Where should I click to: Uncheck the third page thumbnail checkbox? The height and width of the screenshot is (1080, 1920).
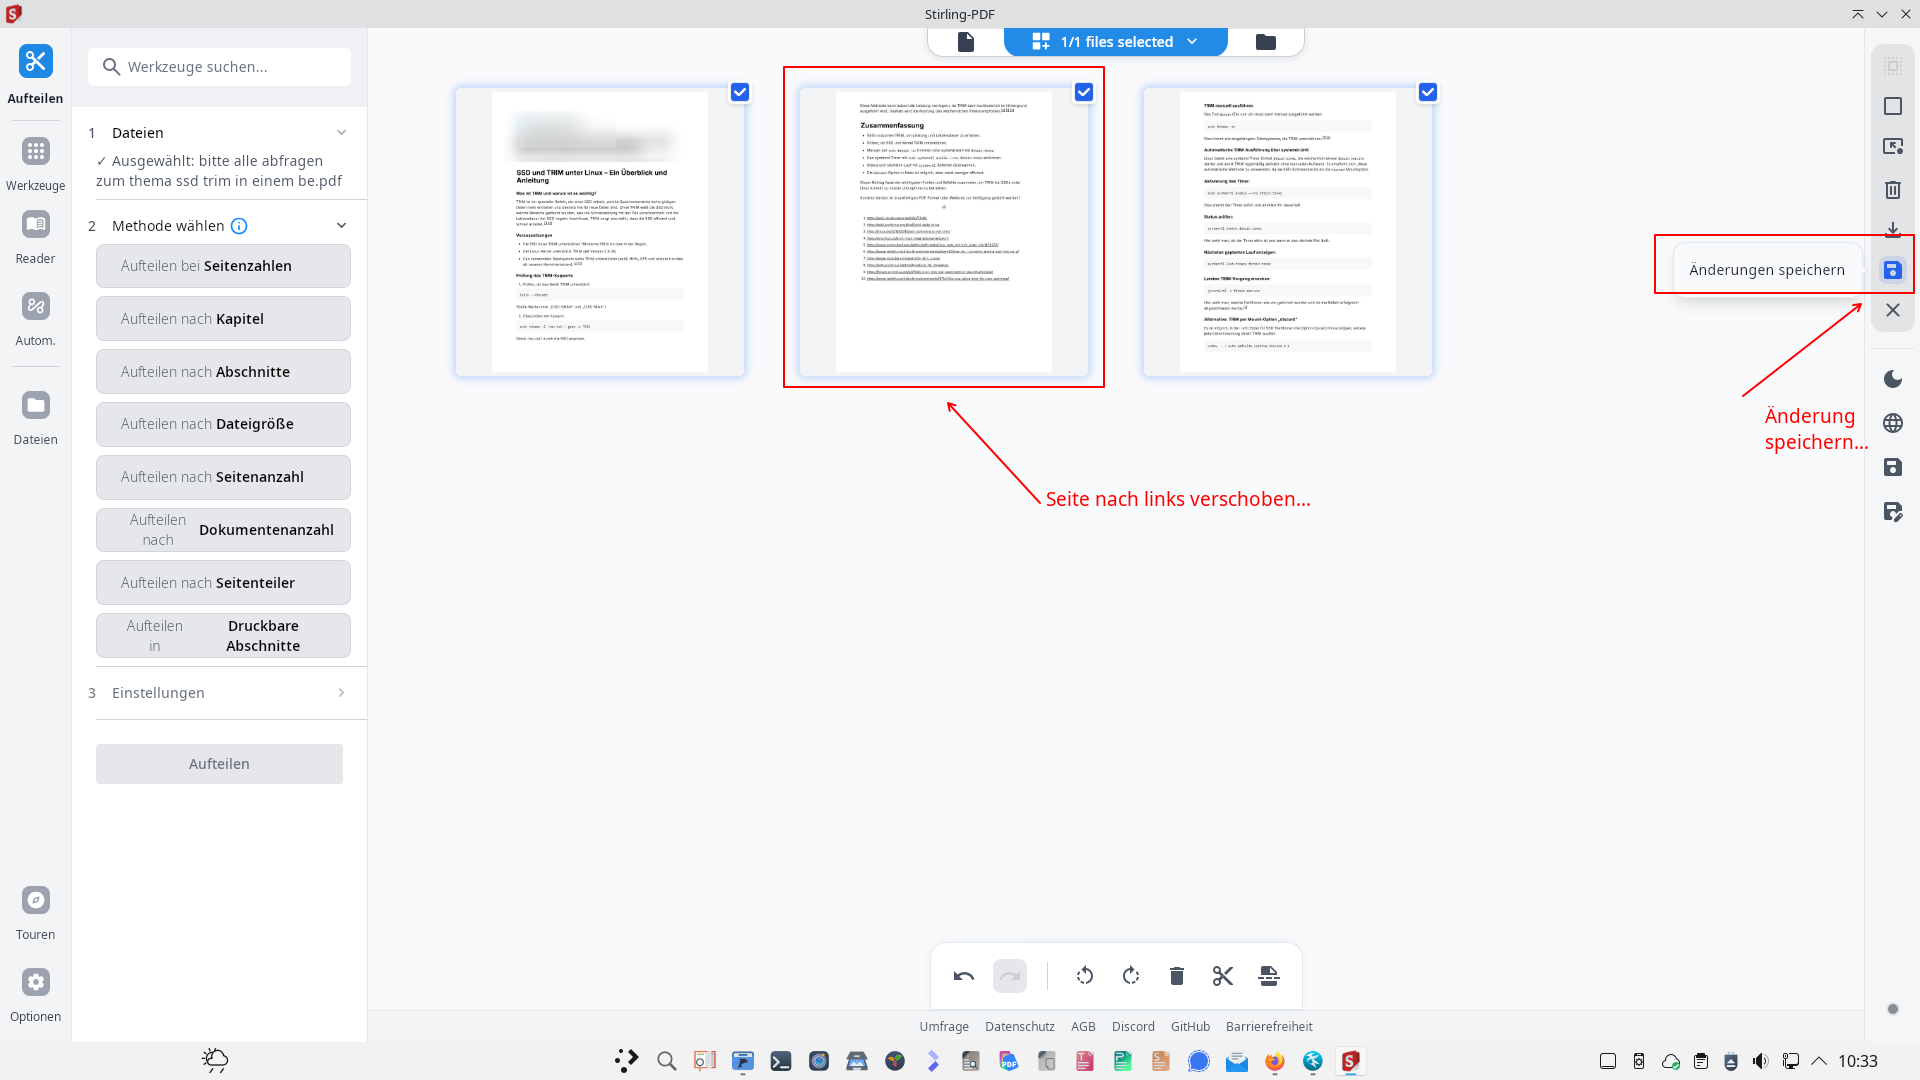pos(1428,92)
